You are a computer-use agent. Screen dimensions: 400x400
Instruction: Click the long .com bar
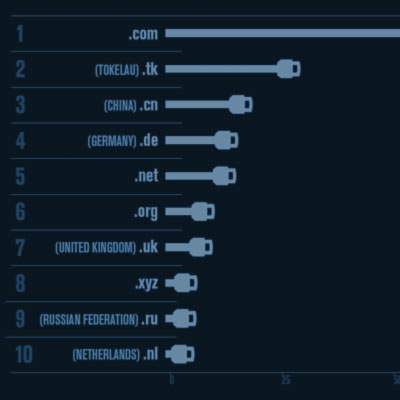coord(283,33)
